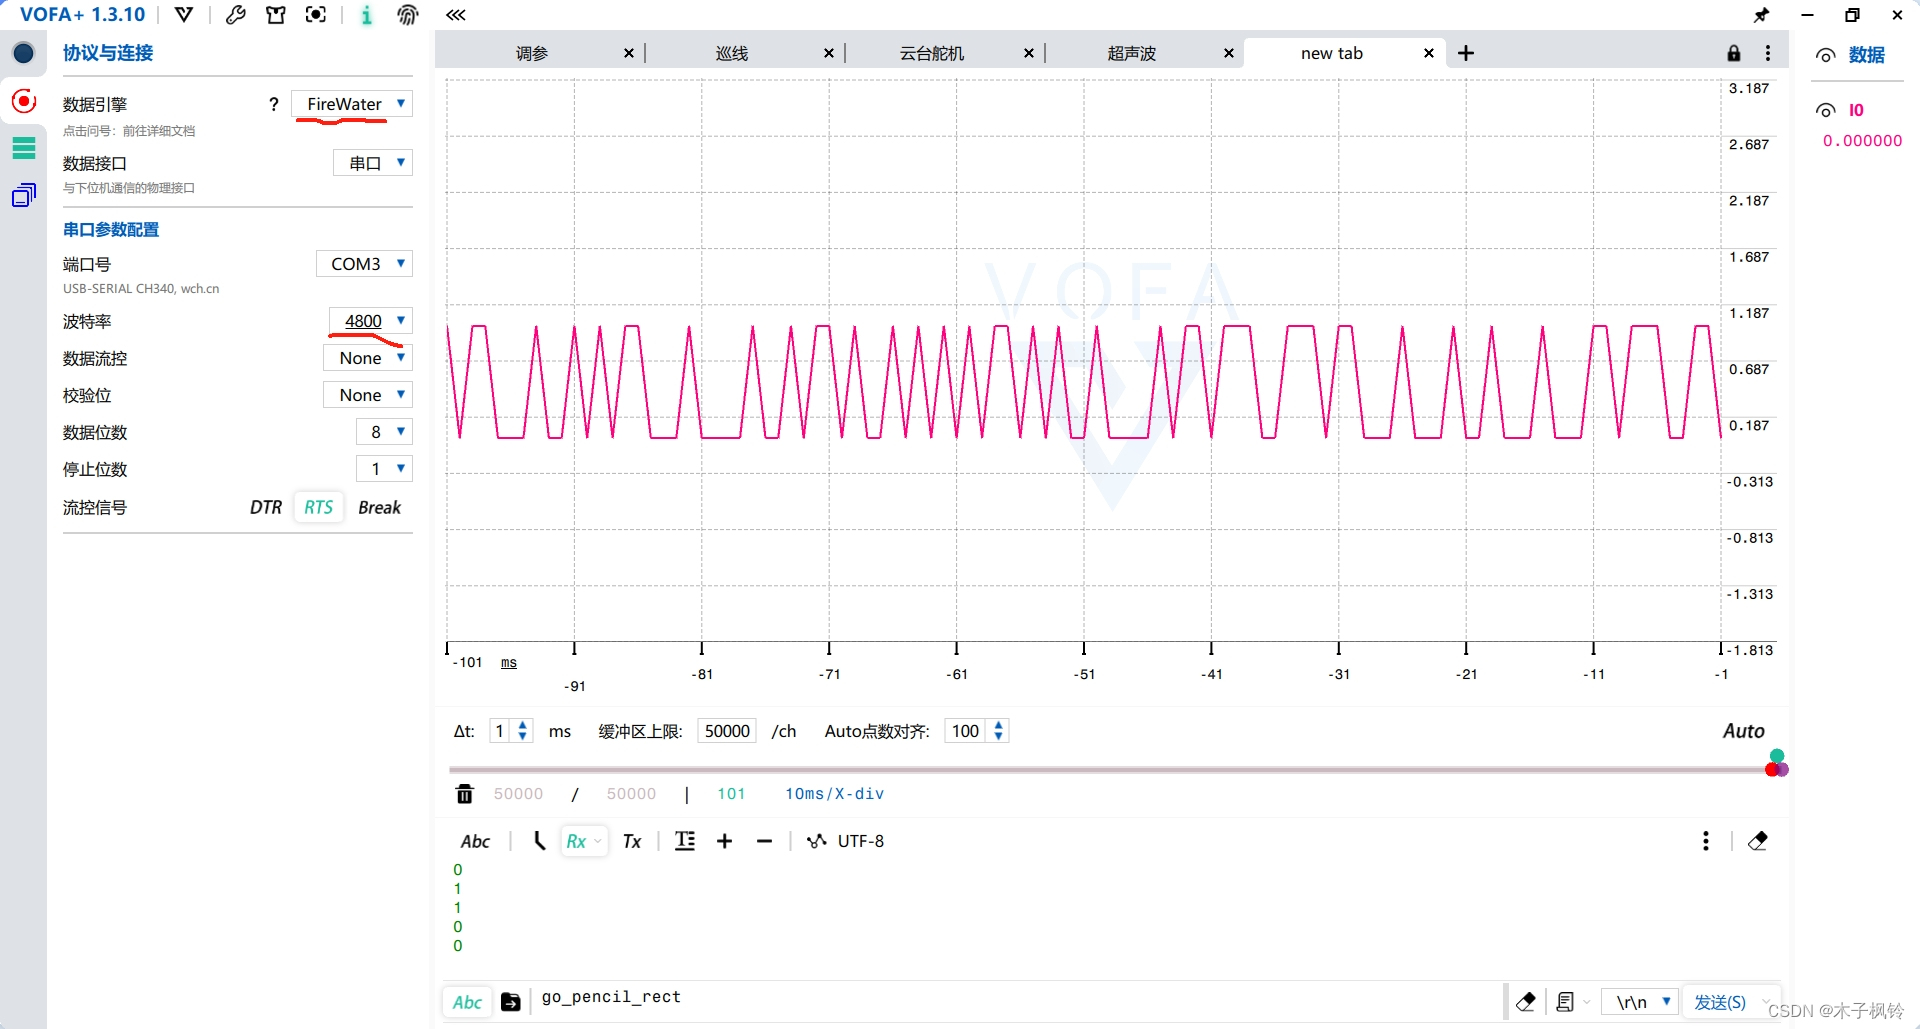Click the theme shirt icon
1920x1029 pixels.
(x=276, y=15)
